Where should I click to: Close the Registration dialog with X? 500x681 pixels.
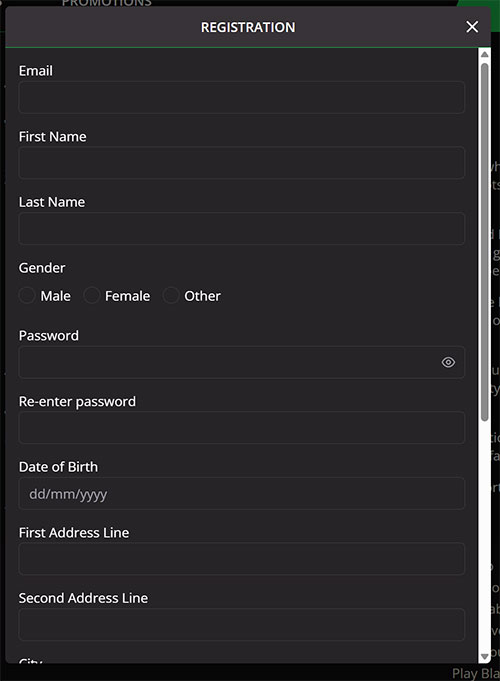tap(472, 27)
